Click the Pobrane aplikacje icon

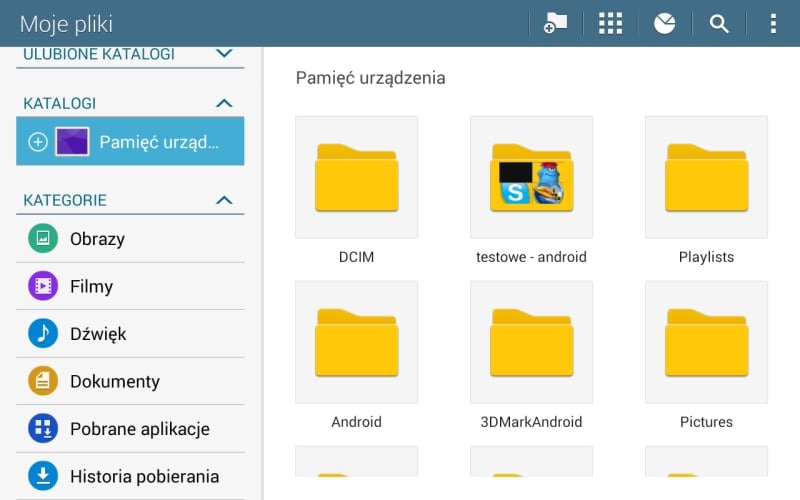(x=43, y=428)
